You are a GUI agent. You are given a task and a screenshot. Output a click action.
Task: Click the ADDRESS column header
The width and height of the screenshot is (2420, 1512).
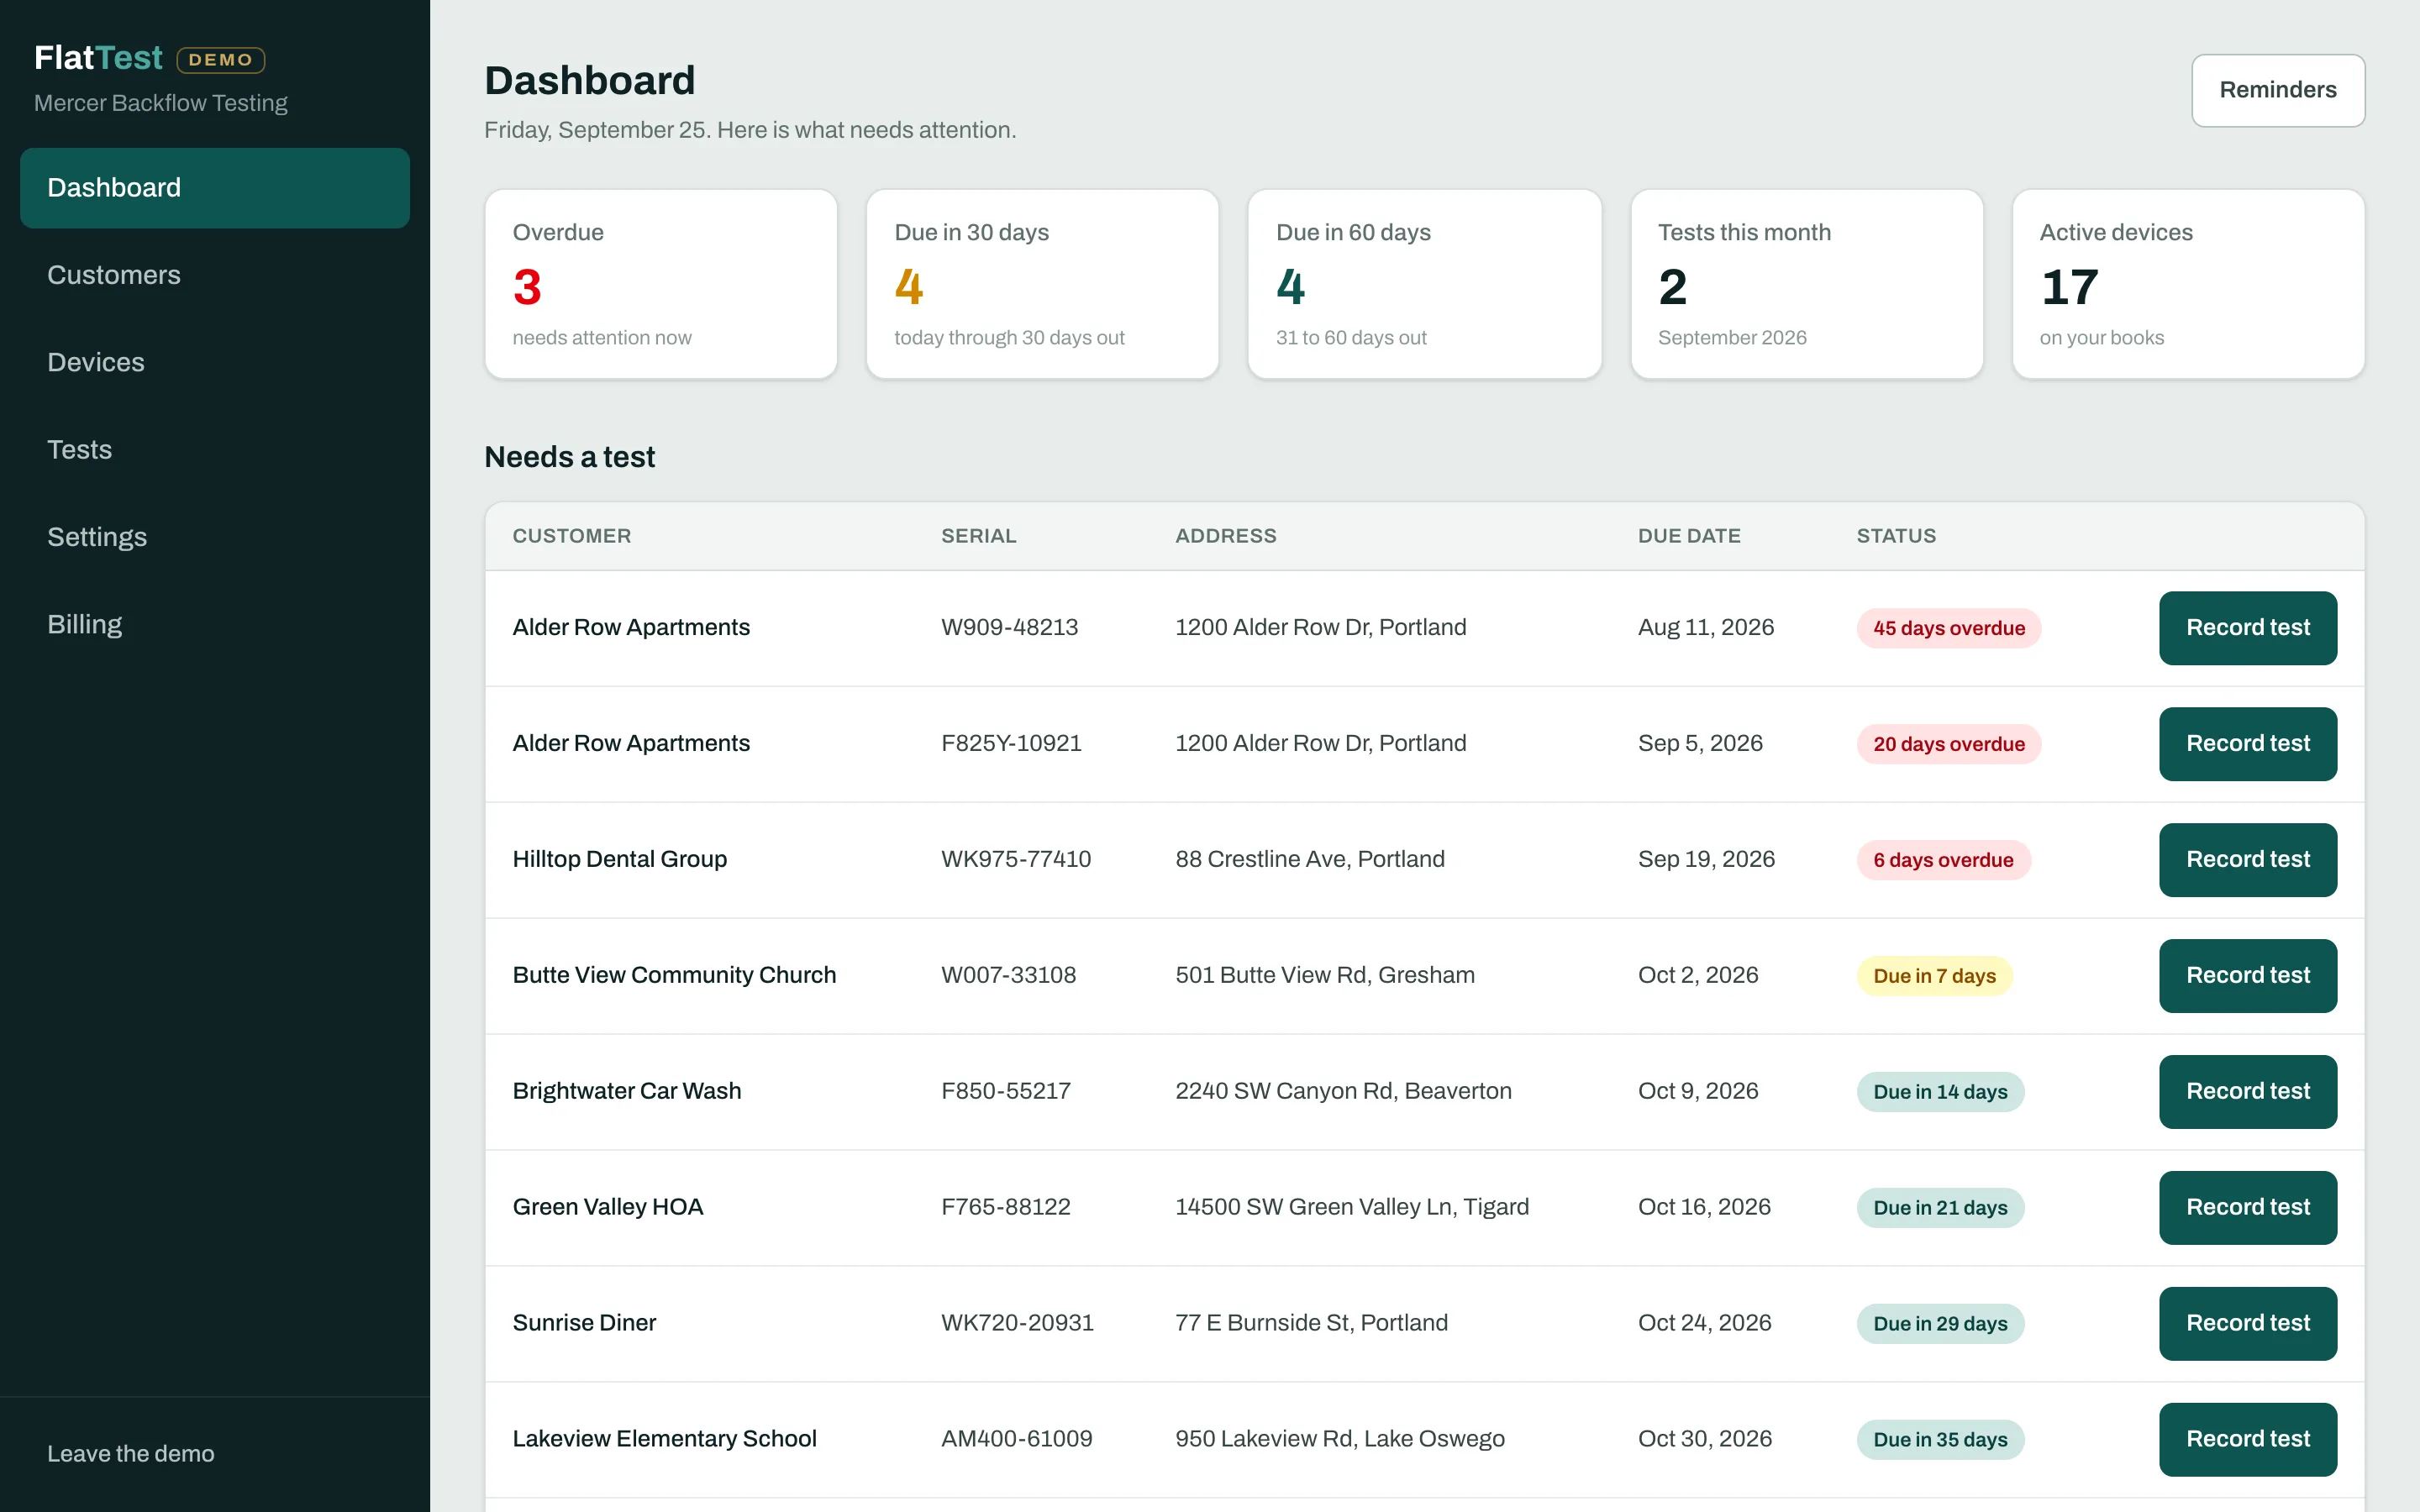[1226, 536]
